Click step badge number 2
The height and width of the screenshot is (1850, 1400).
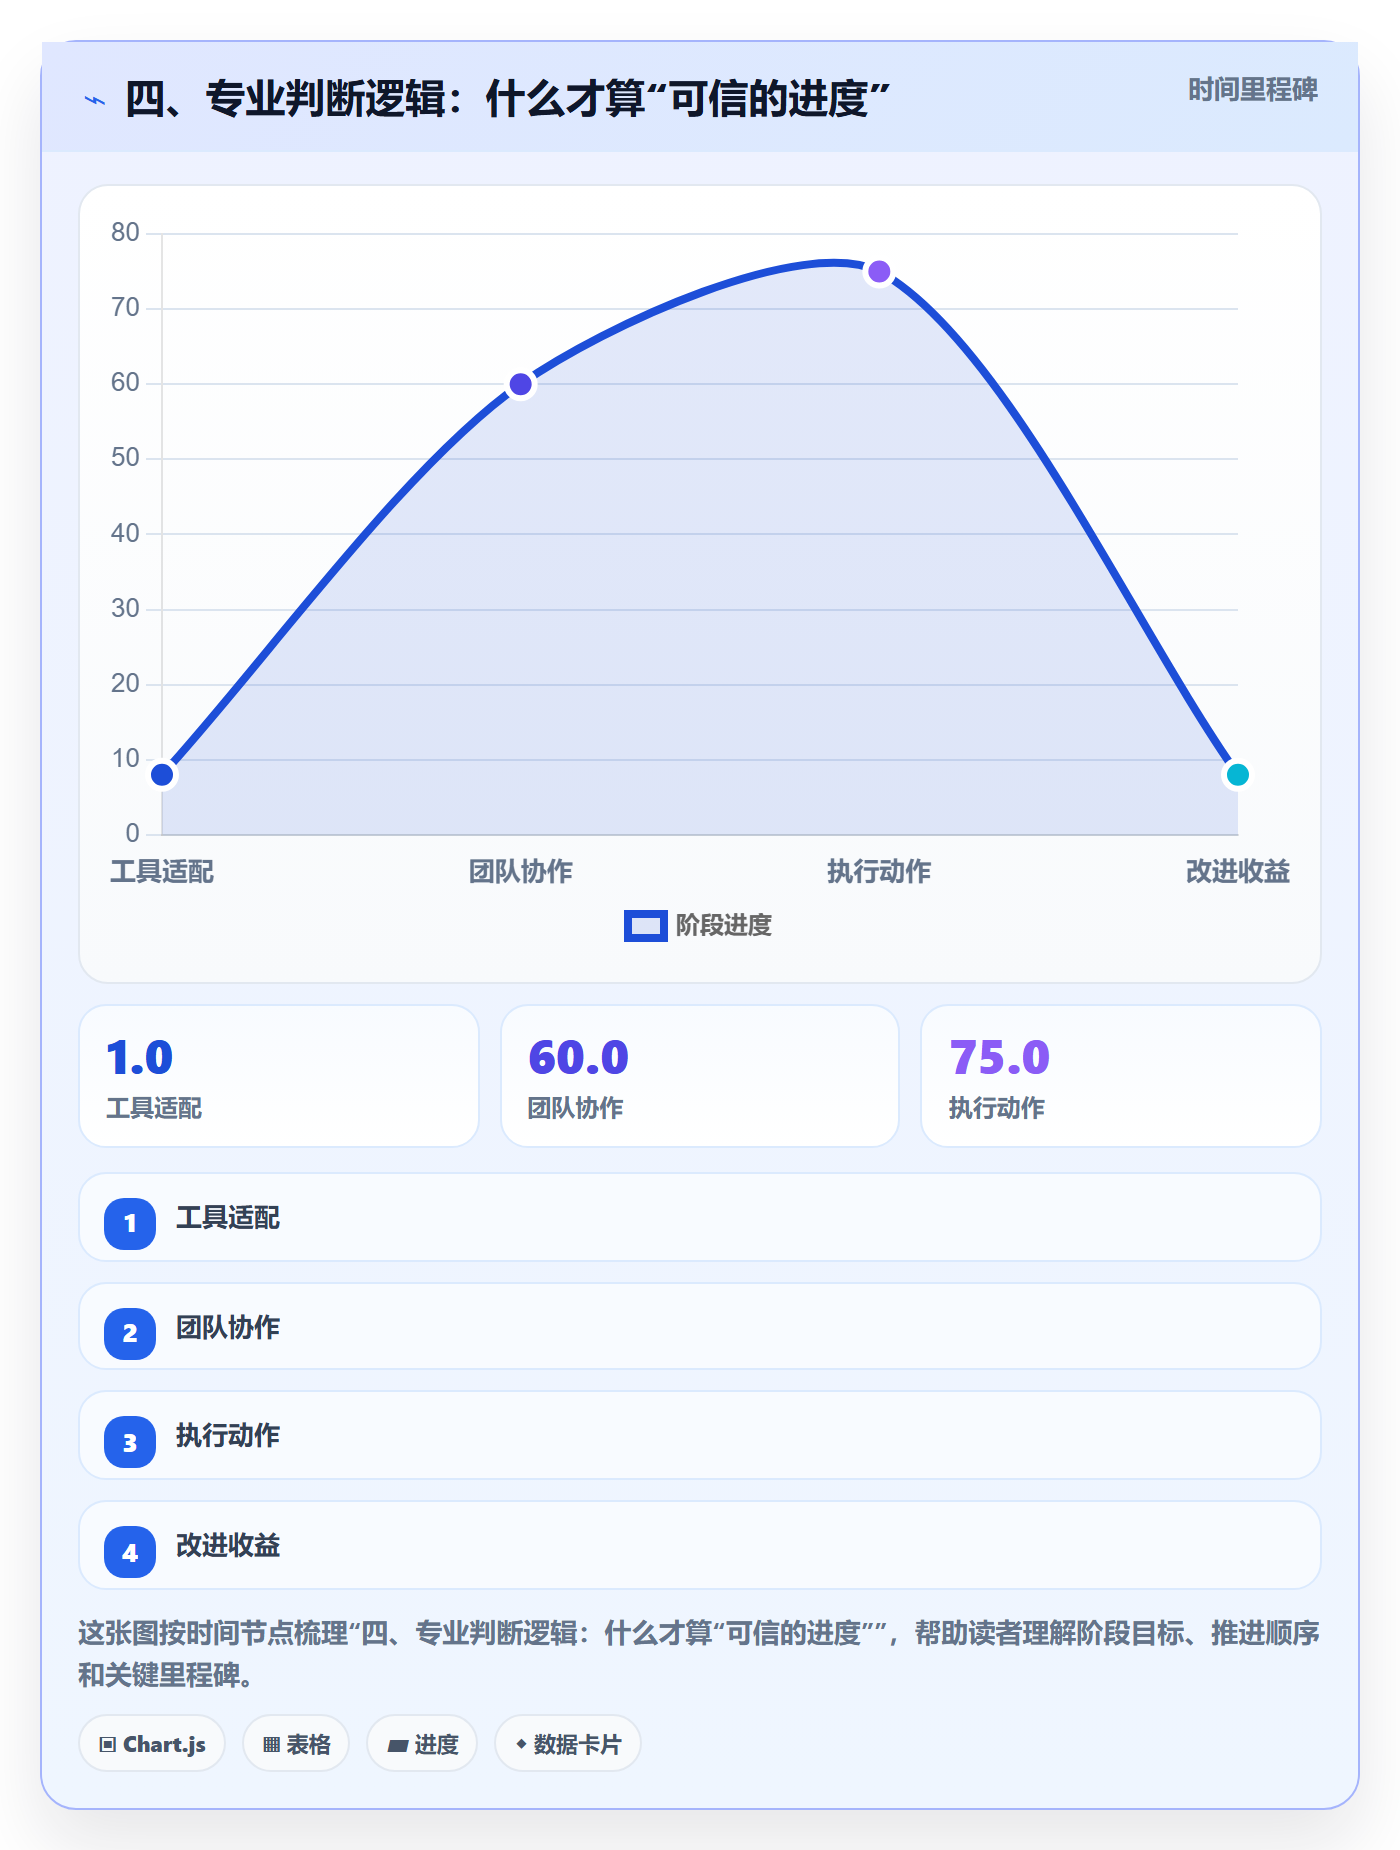[130, 1333]
